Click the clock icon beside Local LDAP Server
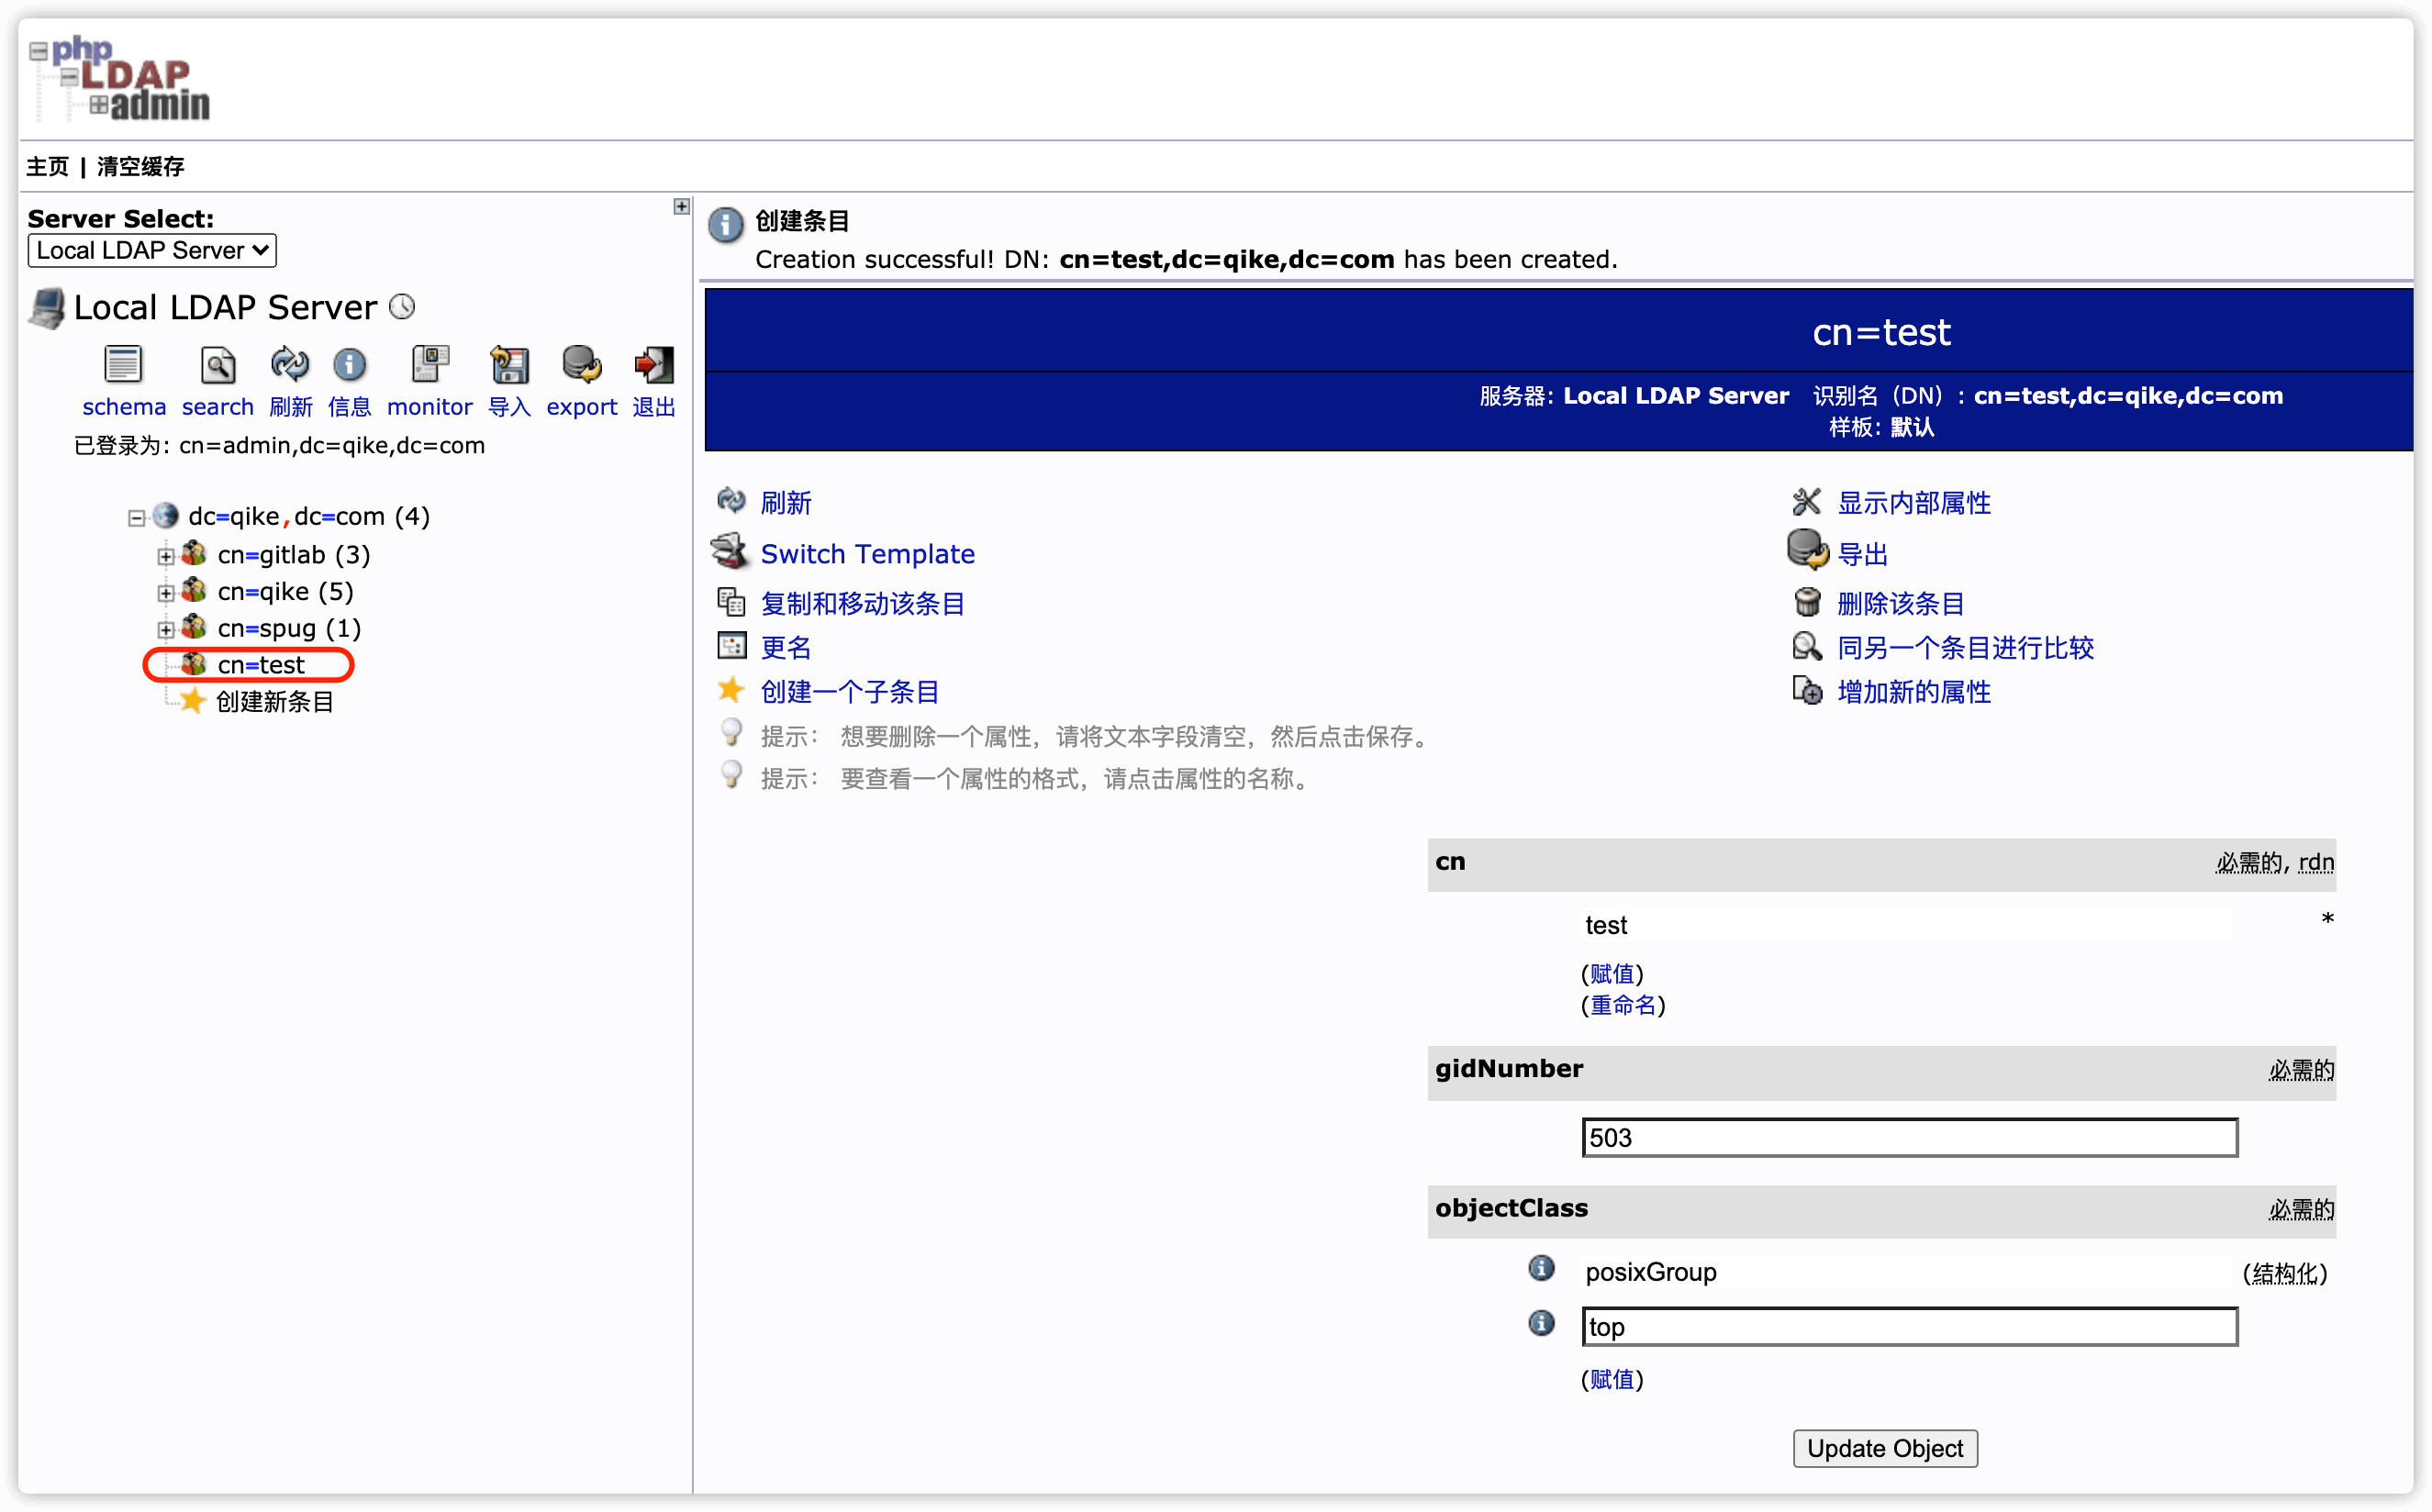The height and width of the screenshot is (1512, 2432). pyautogui.click(x=402, y=307)
